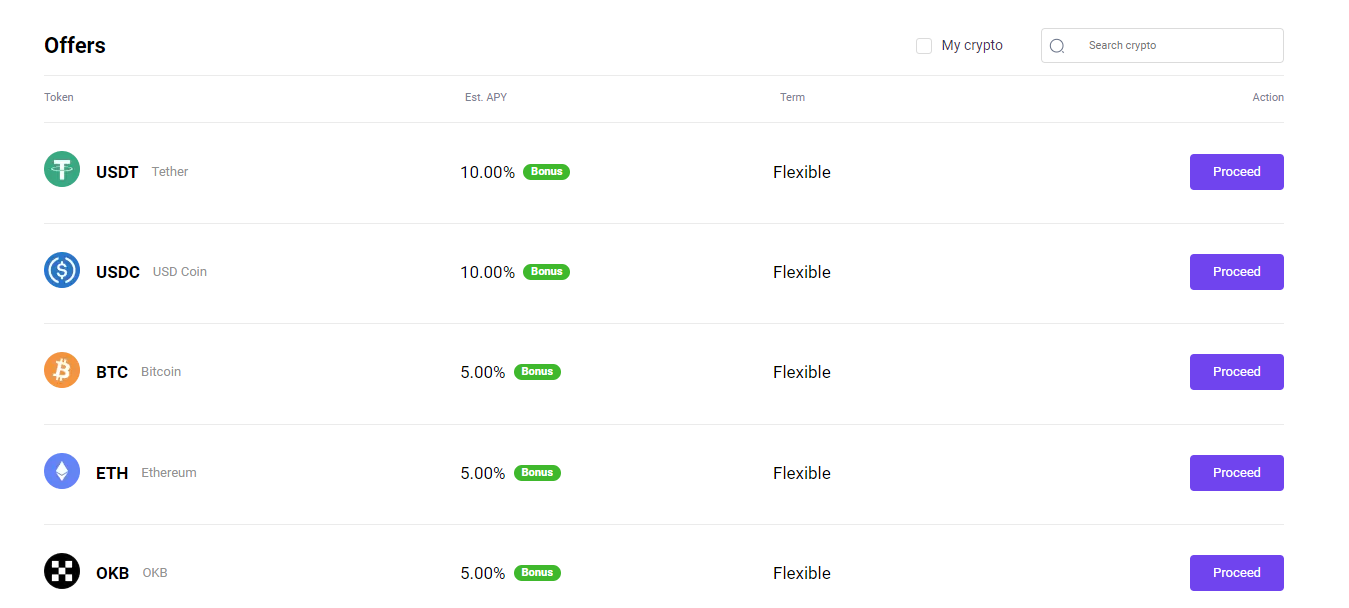Click the OKB checkered logo icon
1349x608 pixels.
[62, 571]
